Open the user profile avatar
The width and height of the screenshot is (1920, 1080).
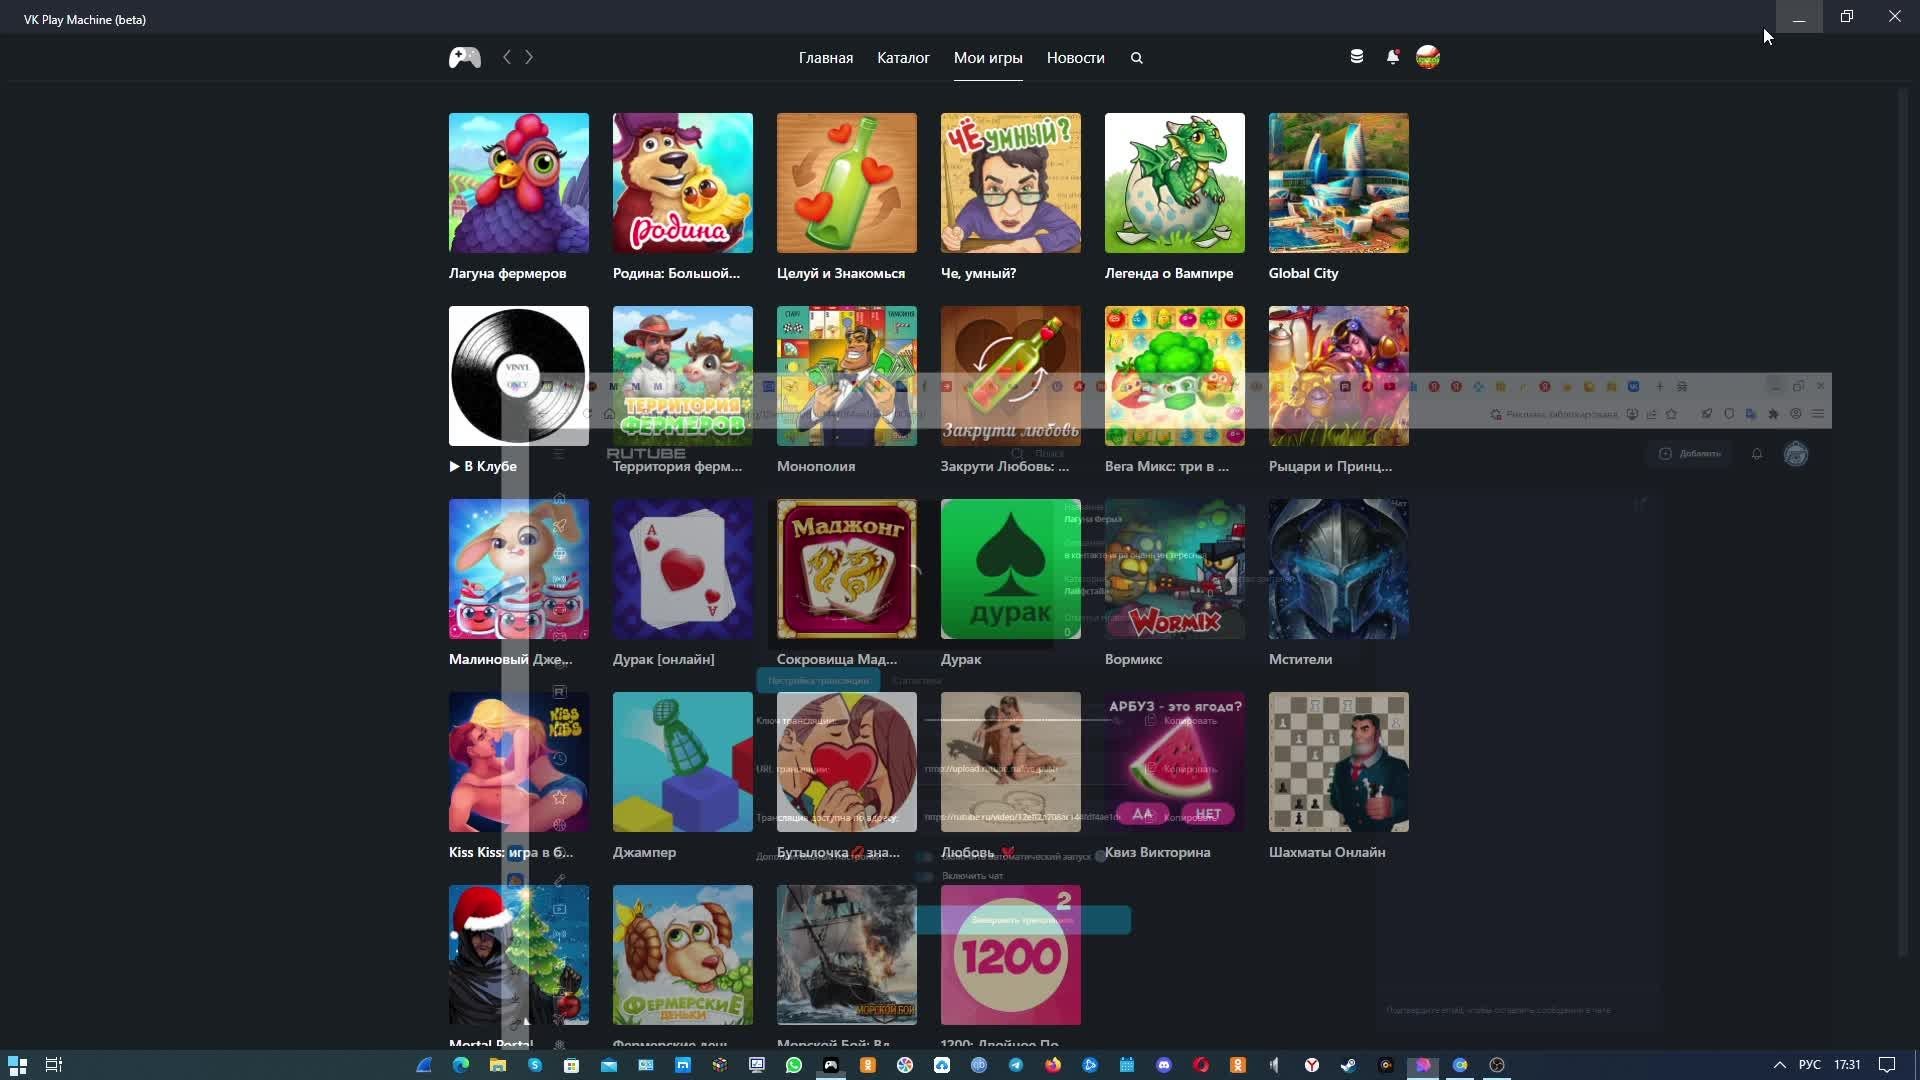tap(1428, 57)
